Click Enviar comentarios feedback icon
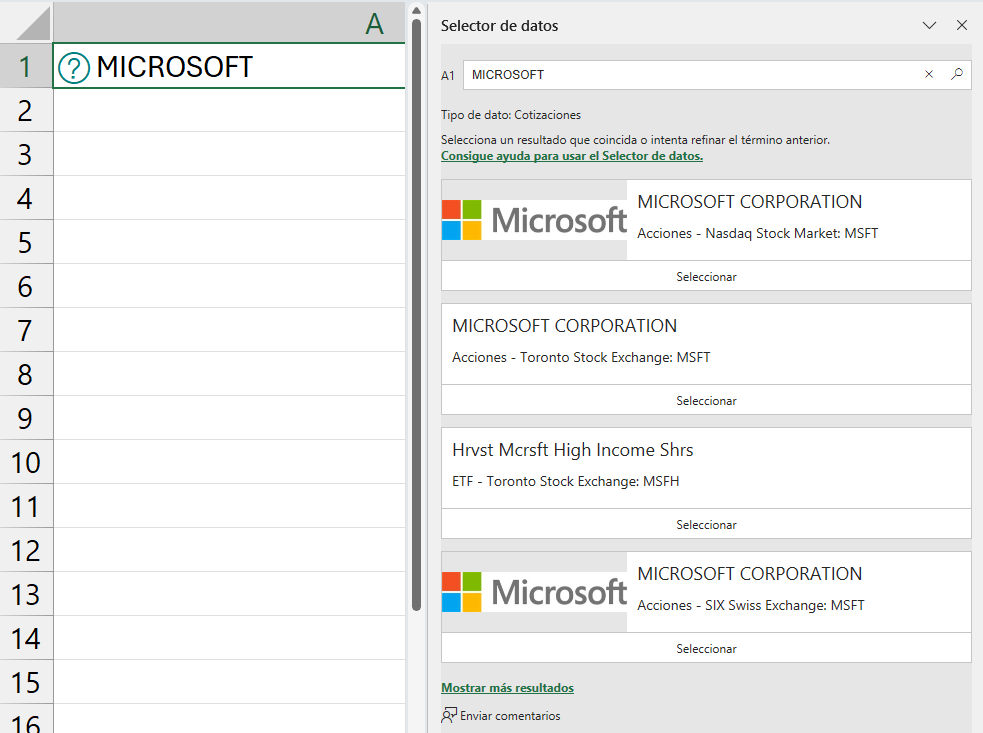This screenshot has height=733, width=983. pyautogui.click(x=449, y=715)
